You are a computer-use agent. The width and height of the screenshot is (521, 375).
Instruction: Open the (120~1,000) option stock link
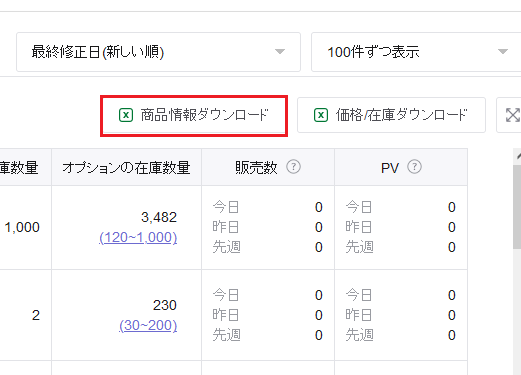(x=138, y=237)
